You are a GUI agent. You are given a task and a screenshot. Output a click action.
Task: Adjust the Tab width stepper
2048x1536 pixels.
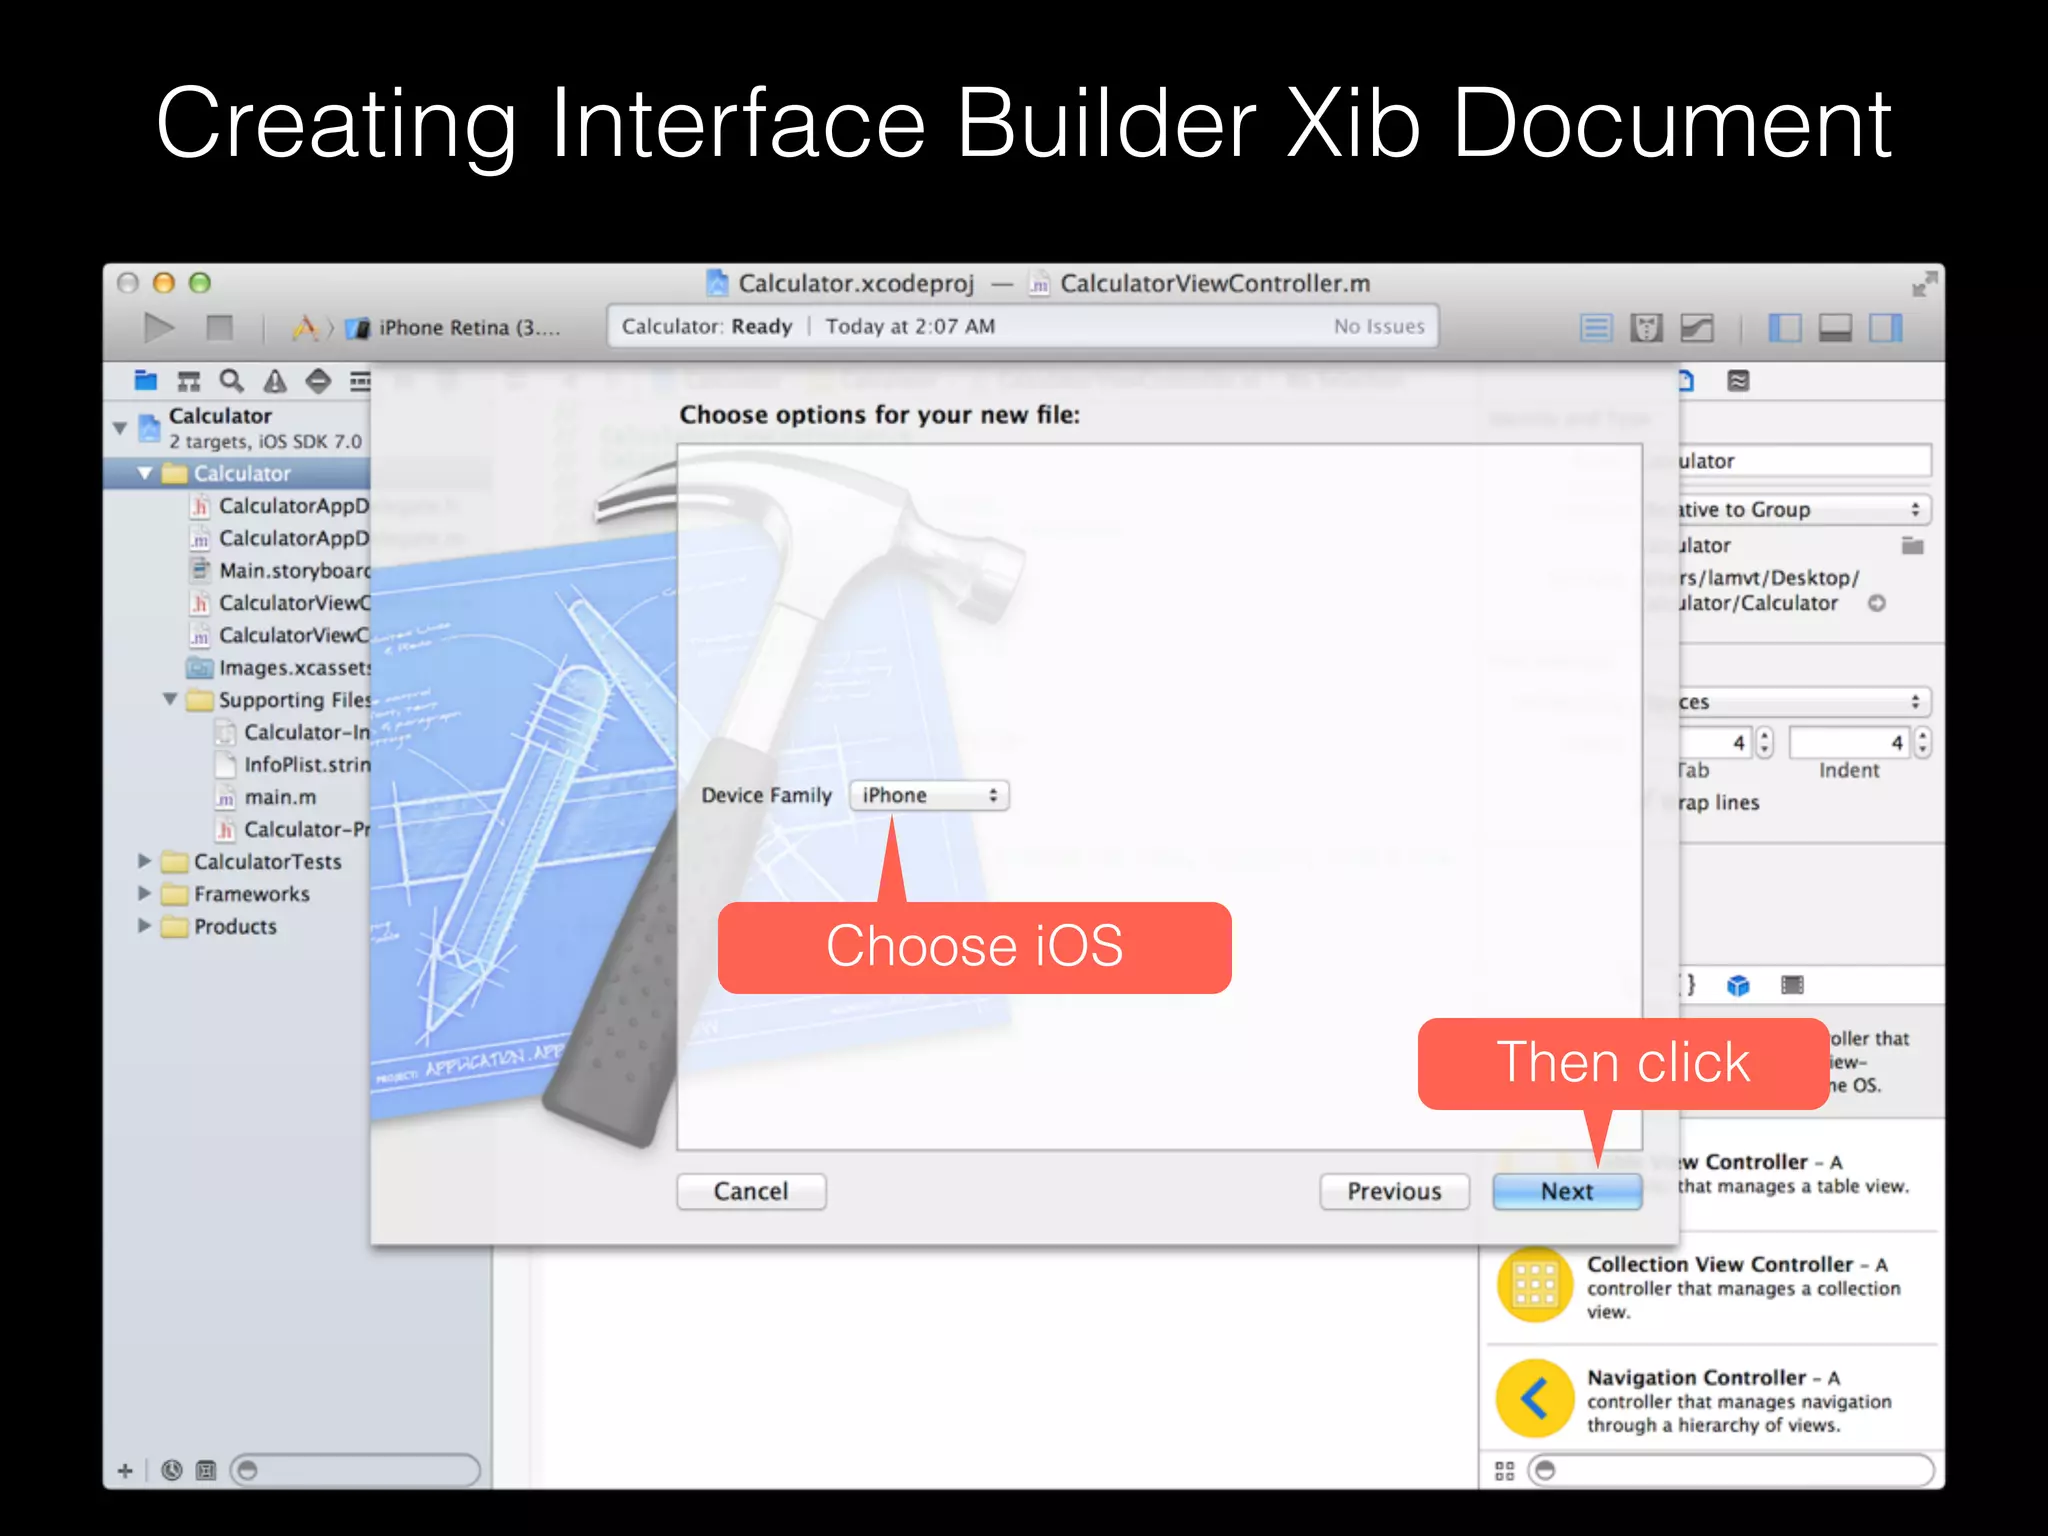click(1764, 742)
